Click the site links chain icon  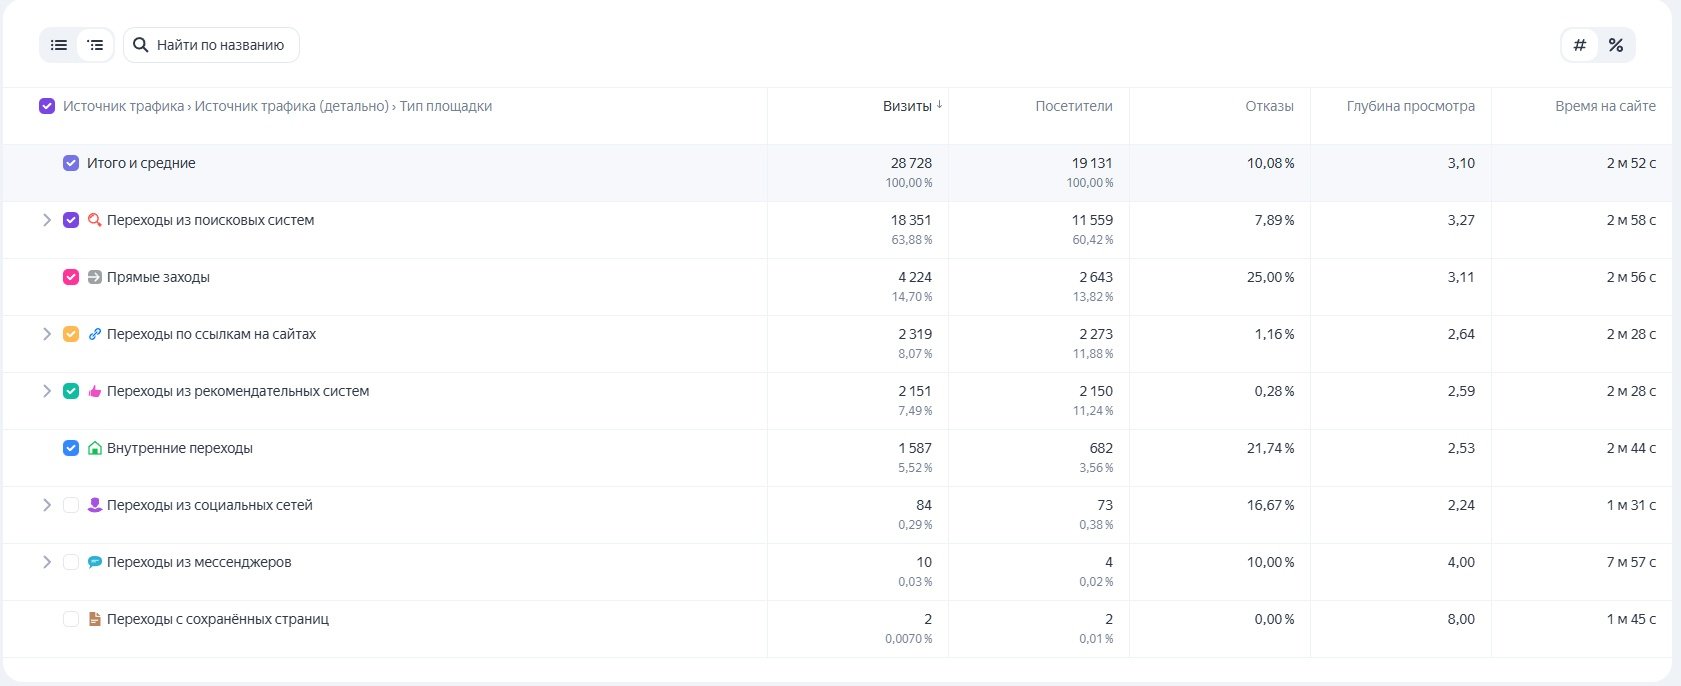pos(95,334)
